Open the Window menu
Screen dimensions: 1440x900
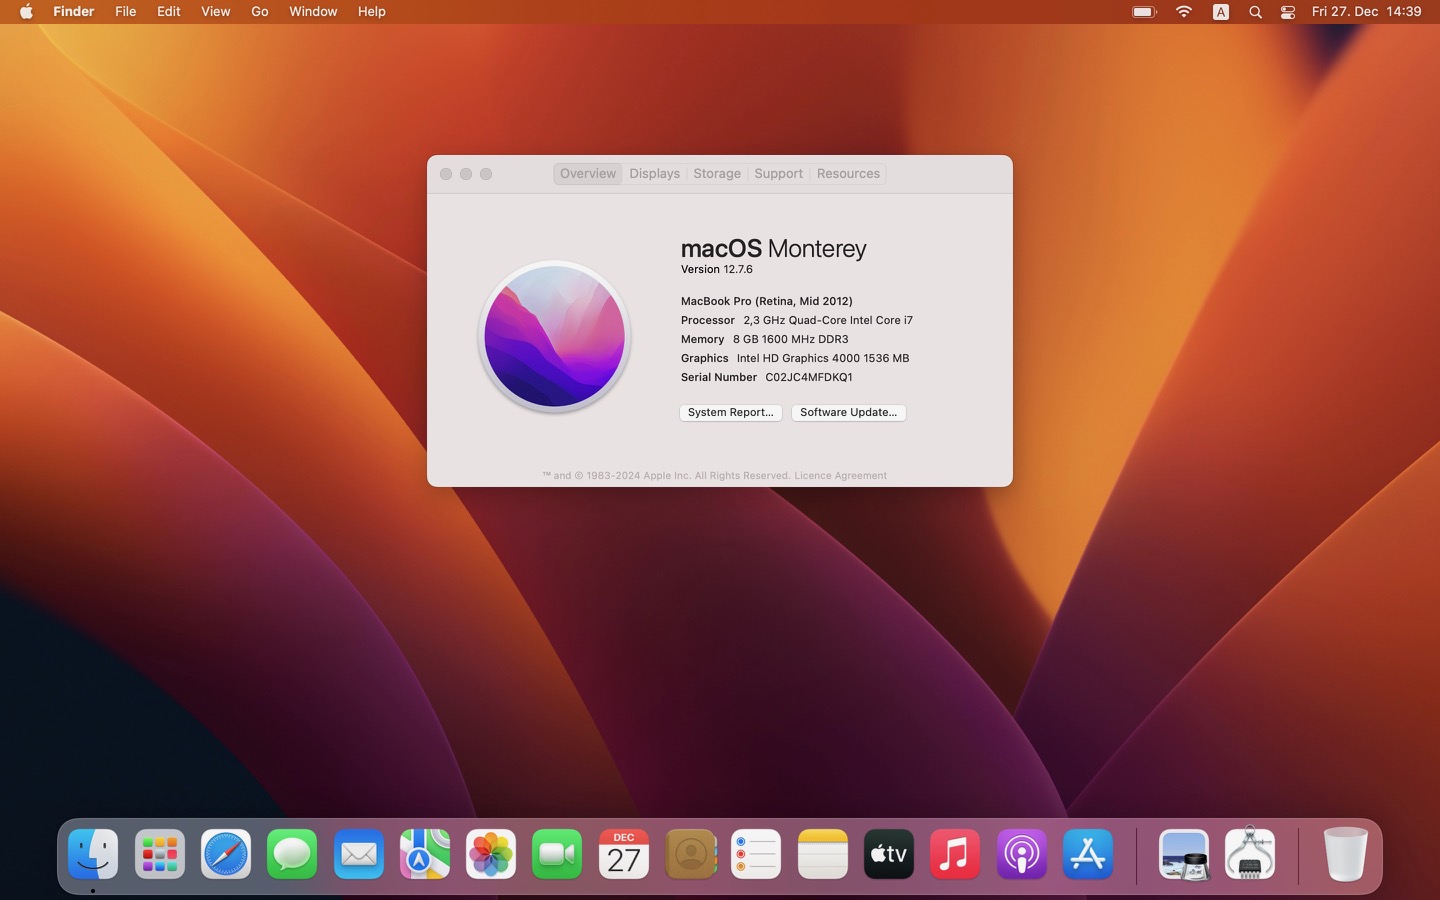point(313,11)
